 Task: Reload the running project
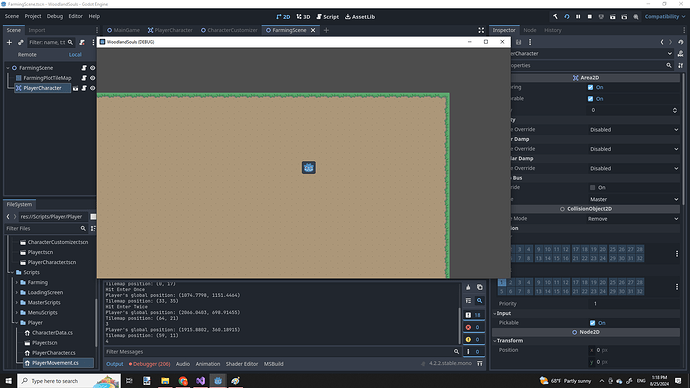pyautogui.click(x=567, y=17)
